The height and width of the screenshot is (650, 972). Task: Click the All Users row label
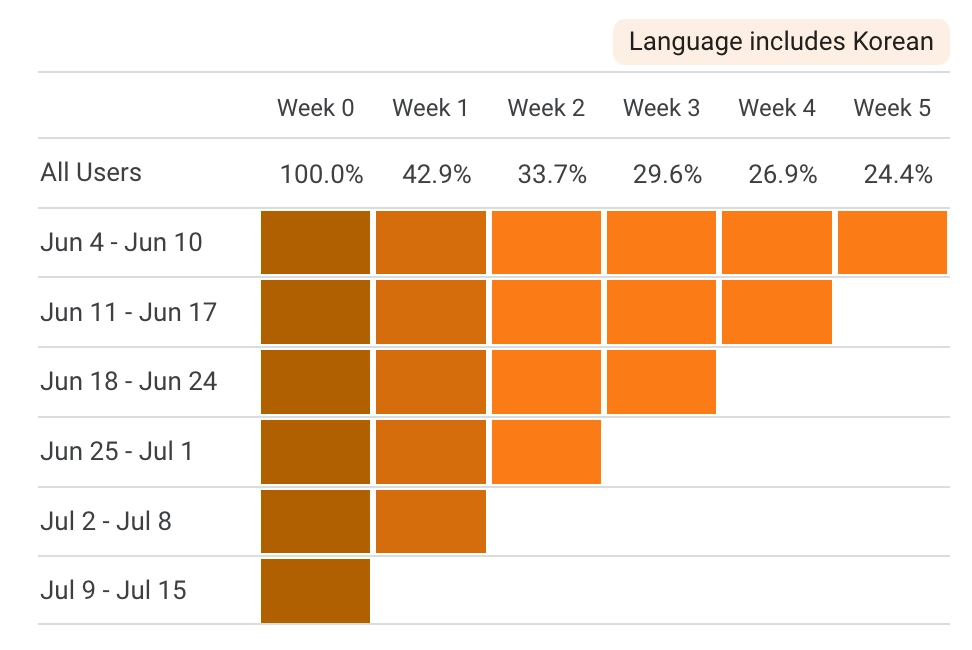[91, 173]
